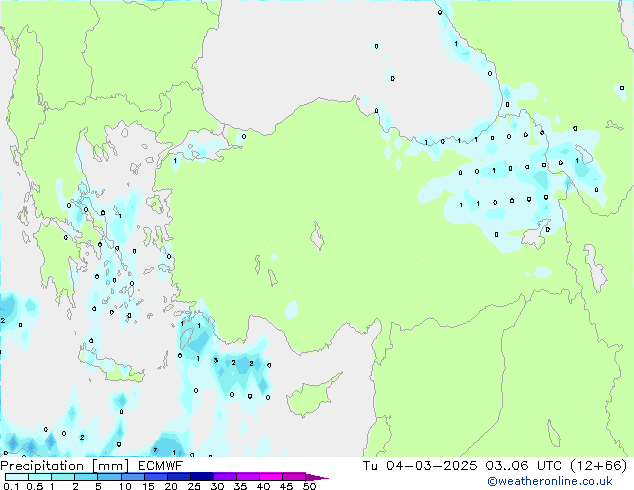Screen dimensions: 634x490
Task: Click the '25' legend scale label
Action: tap(194, 486)
